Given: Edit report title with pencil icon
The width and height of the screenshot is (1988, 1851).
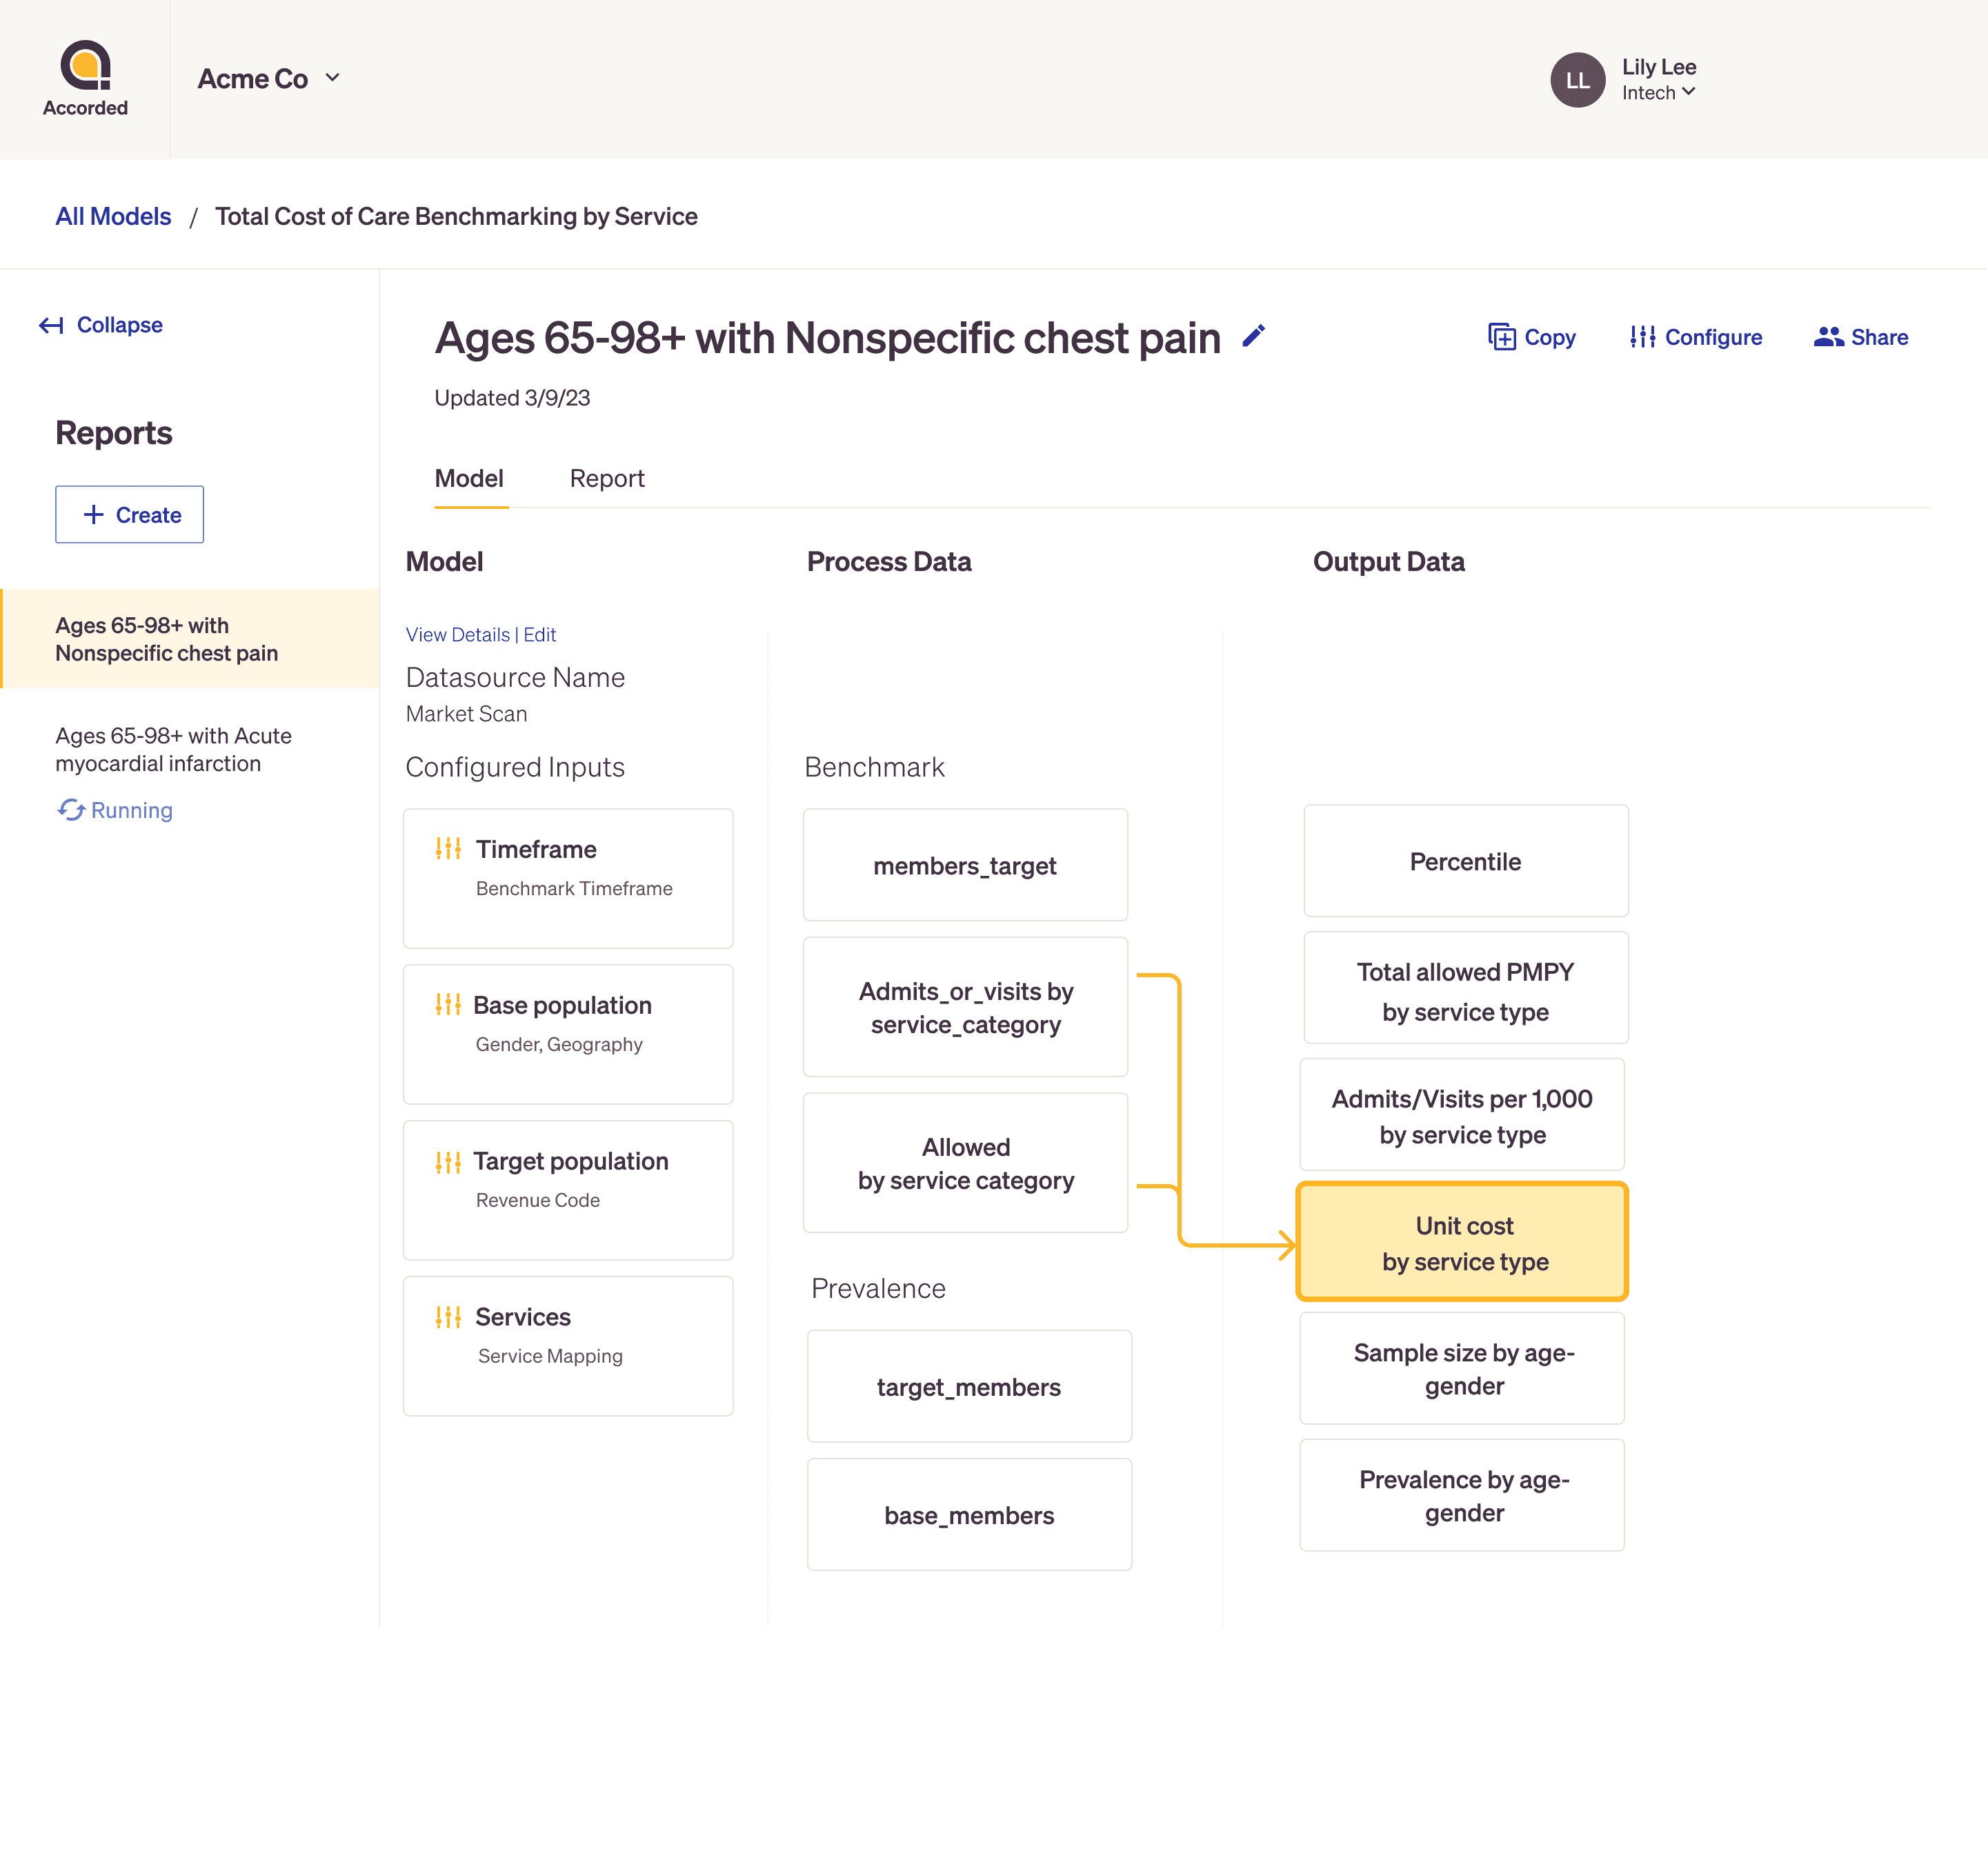Looking at the screenshot, I should (x=1253, y=336).
